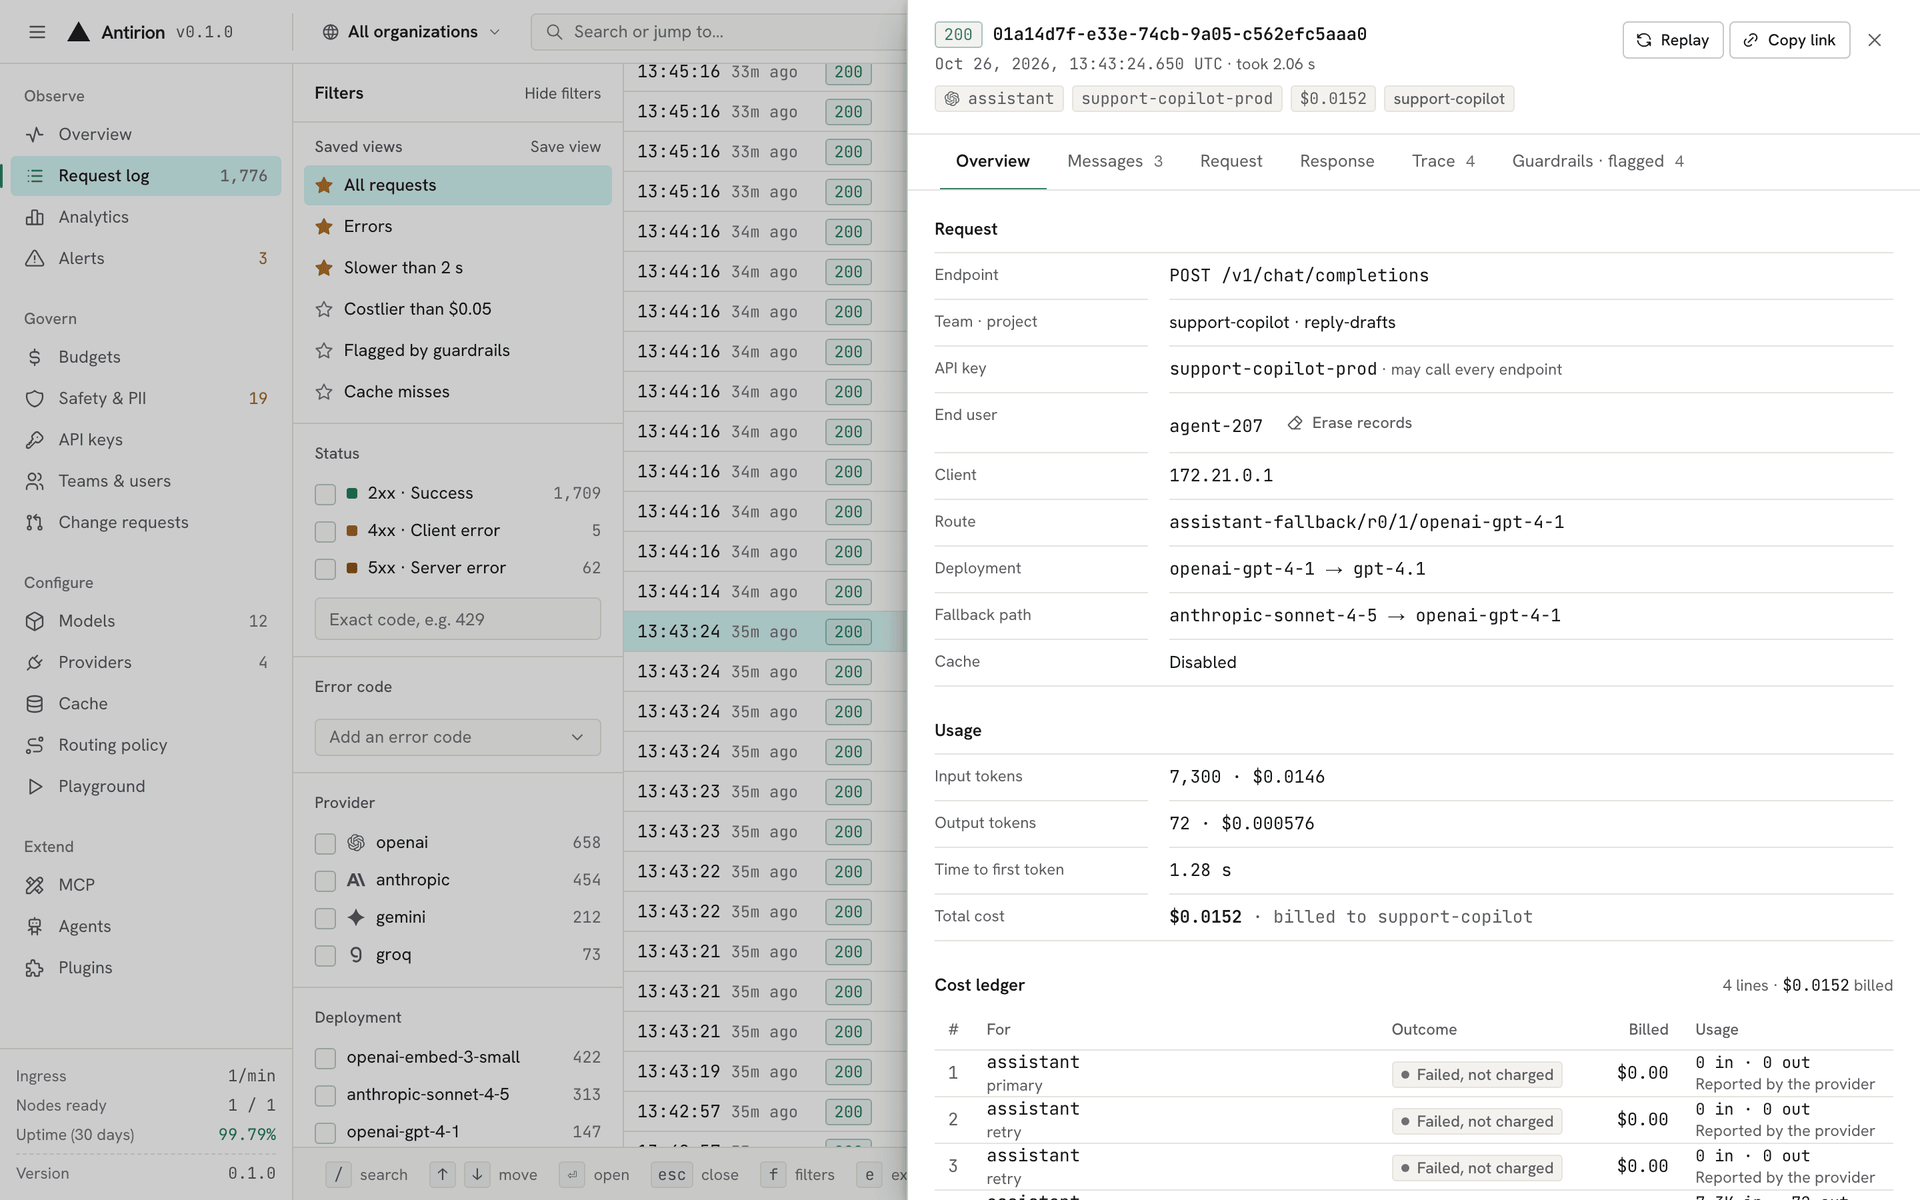Open Providers plug icon
Viewport: 1920px width, 1200px height.
click(35, 662)
